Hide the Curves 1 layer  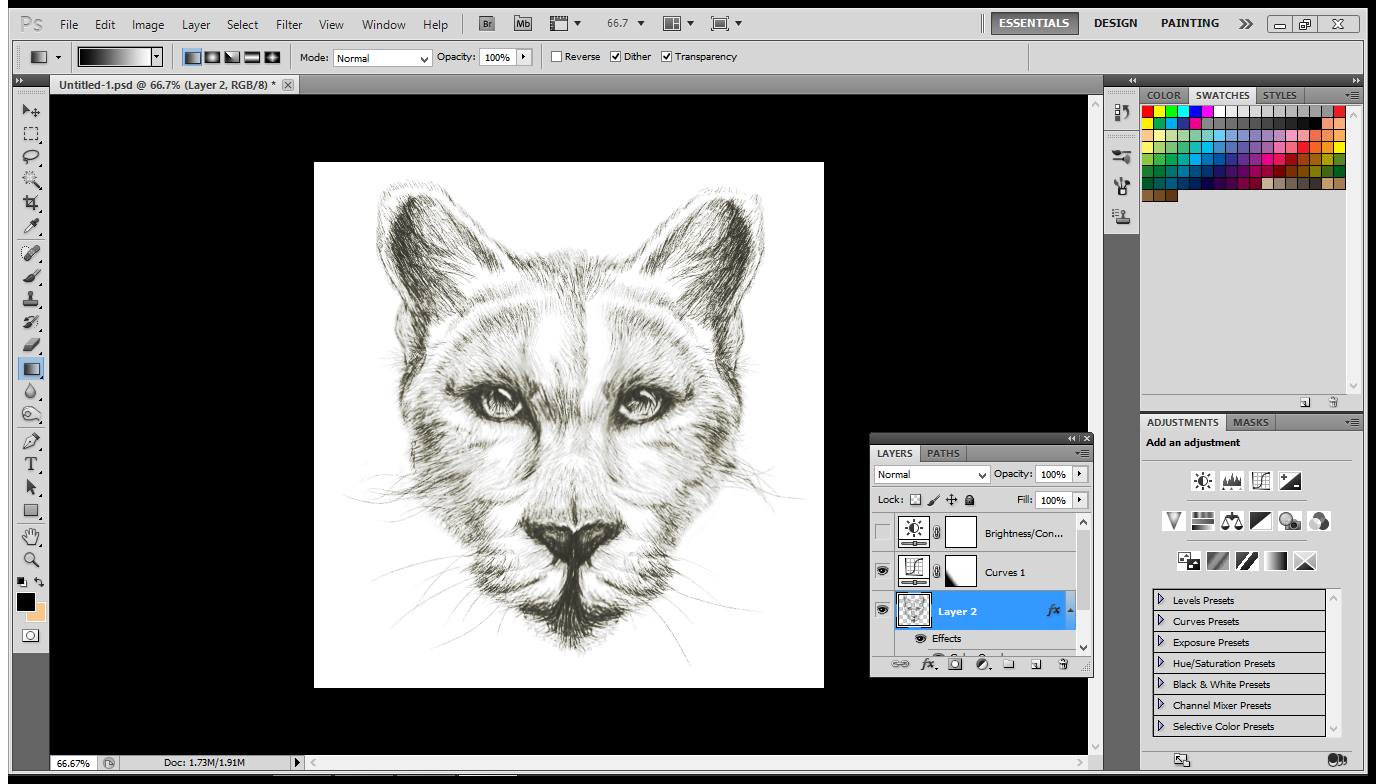pyautogui.click(x=882, y=572)
